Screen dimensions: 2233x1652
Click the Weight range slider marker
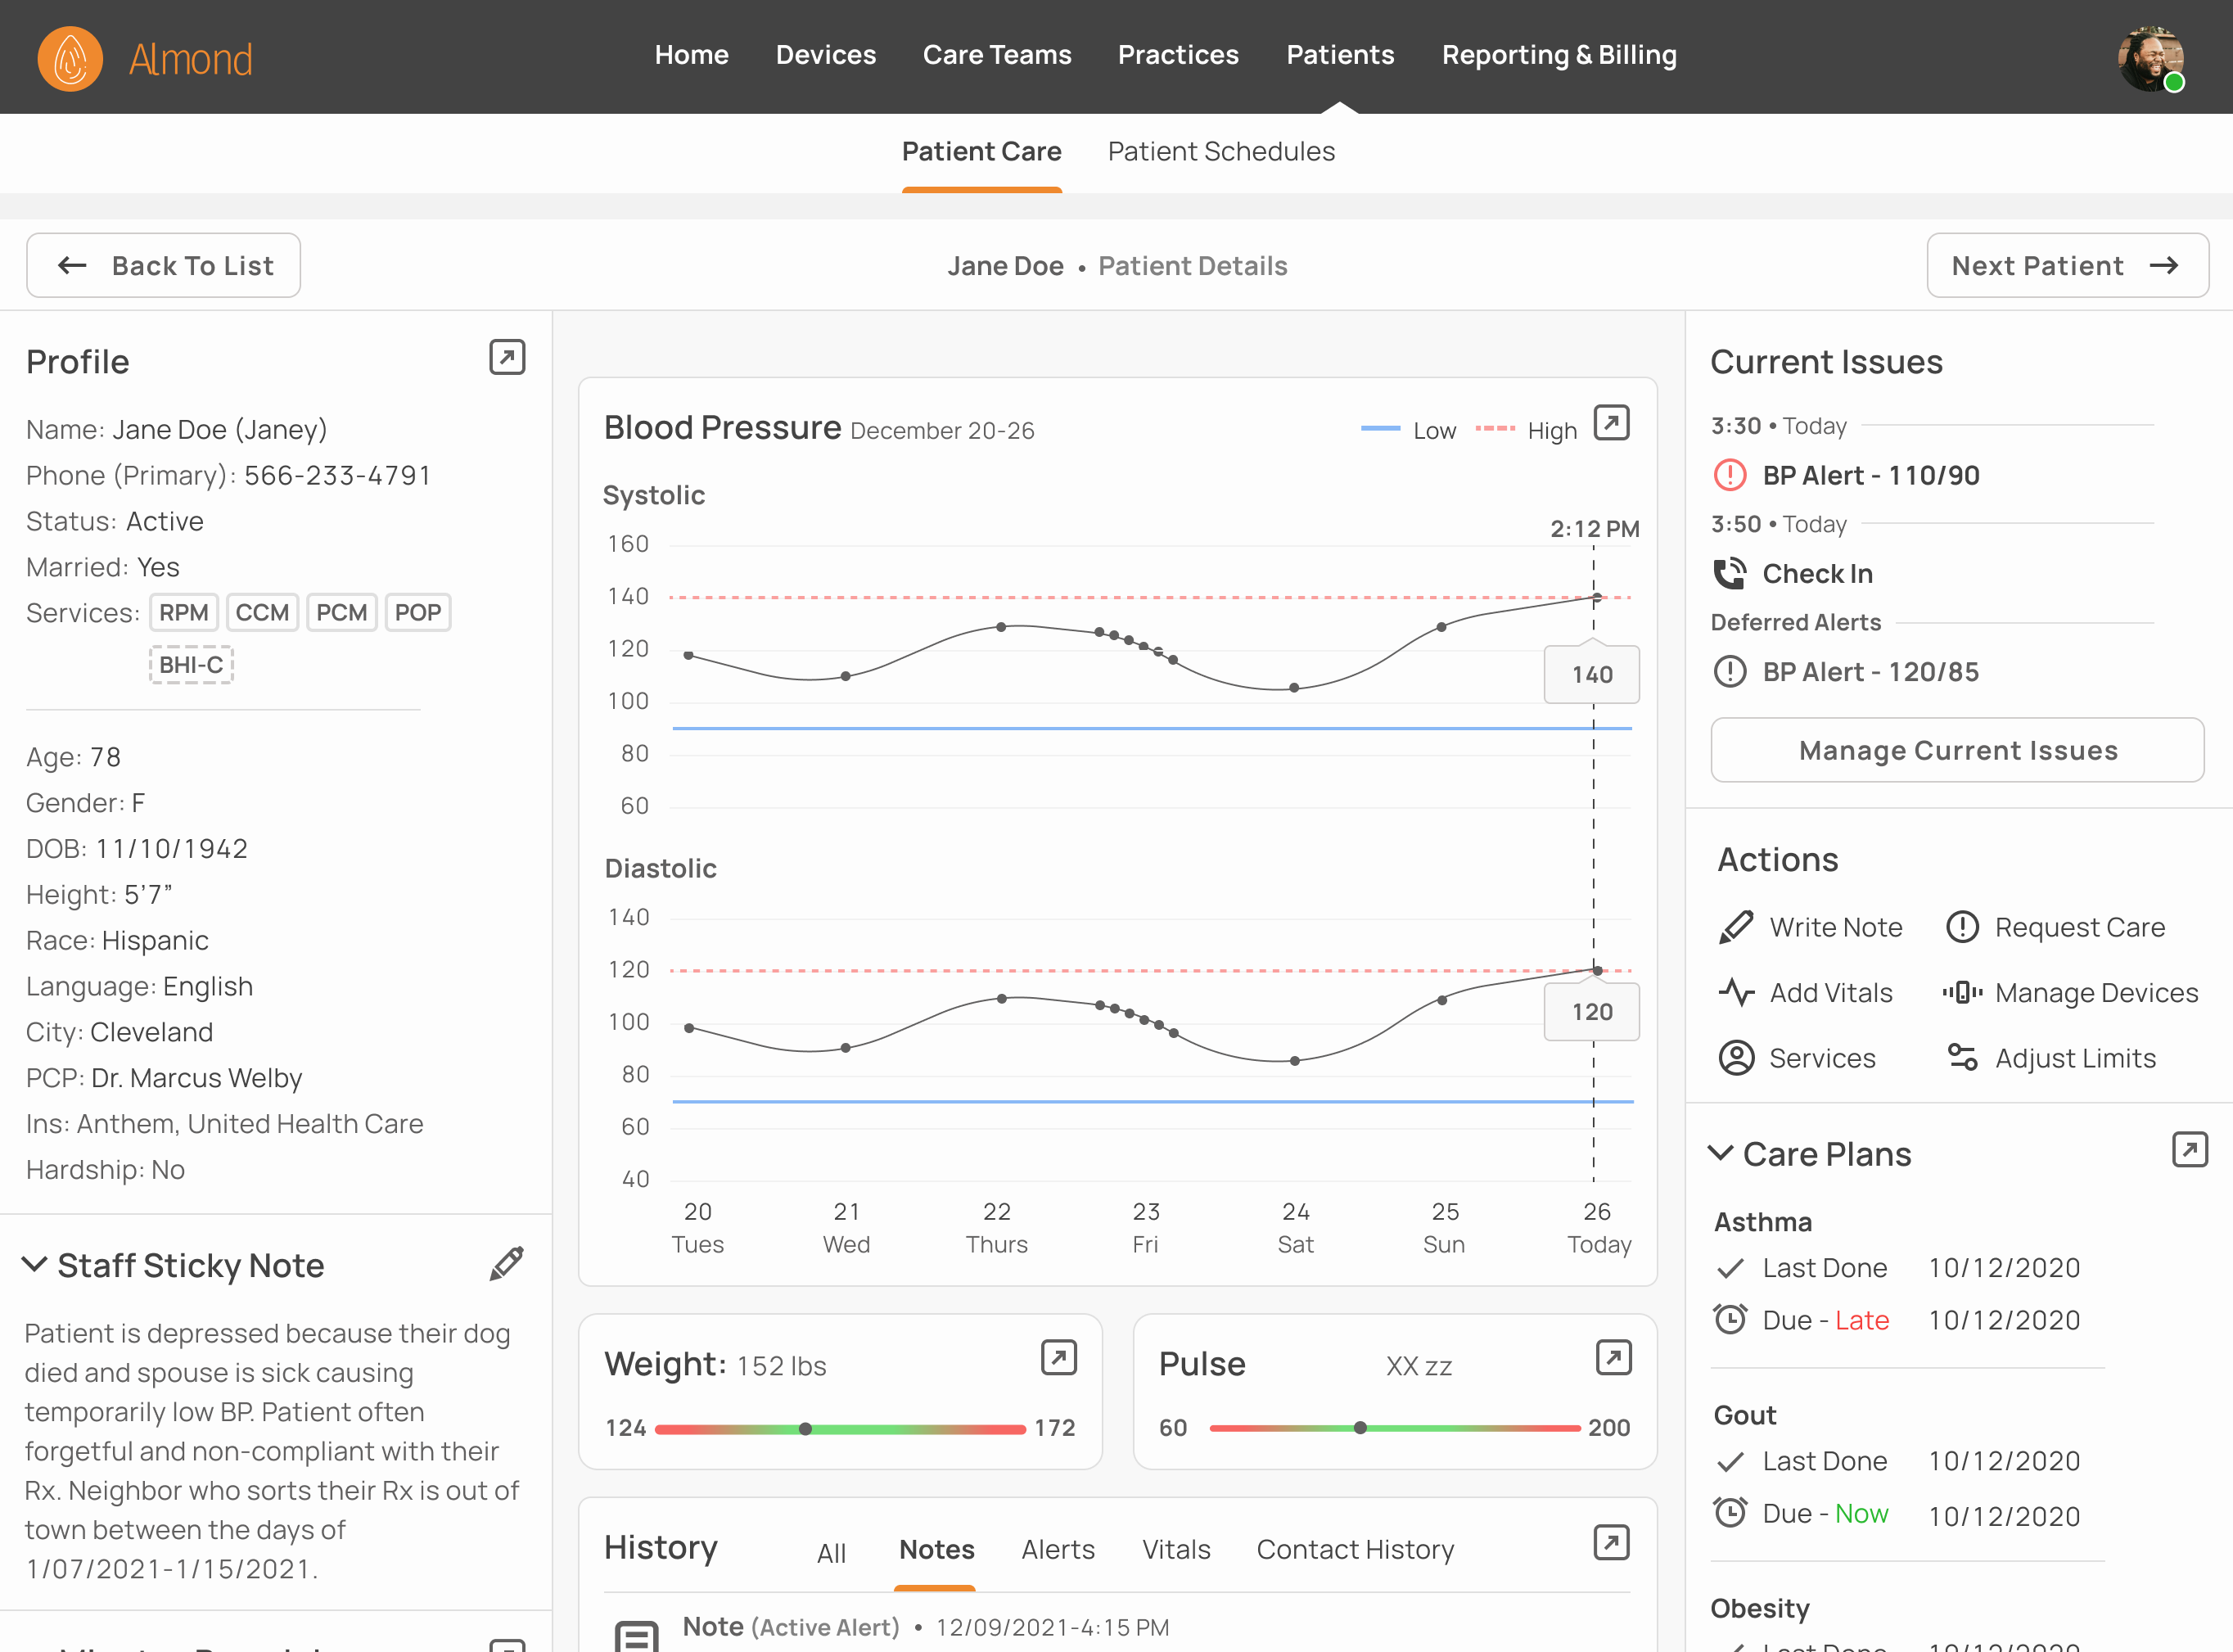click(x=805, y=1429)
